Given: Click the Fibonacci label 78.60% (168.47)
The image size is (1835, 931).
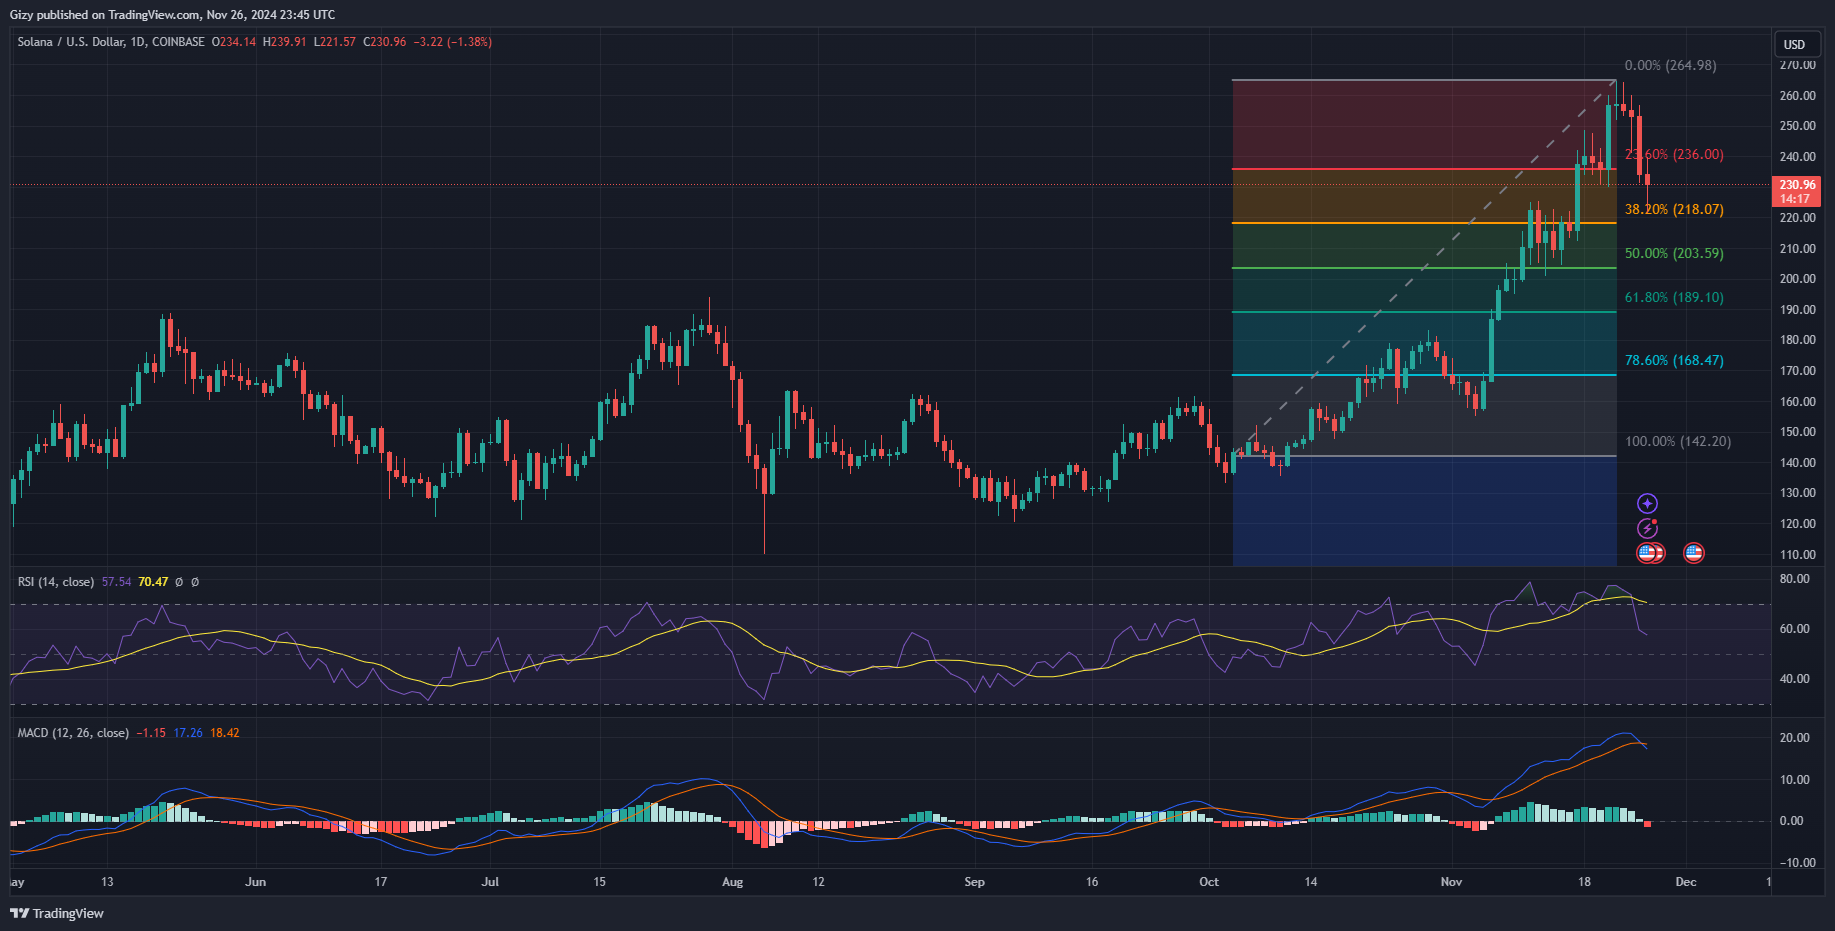Looking at the screenshot, I should coord(1674,360).
